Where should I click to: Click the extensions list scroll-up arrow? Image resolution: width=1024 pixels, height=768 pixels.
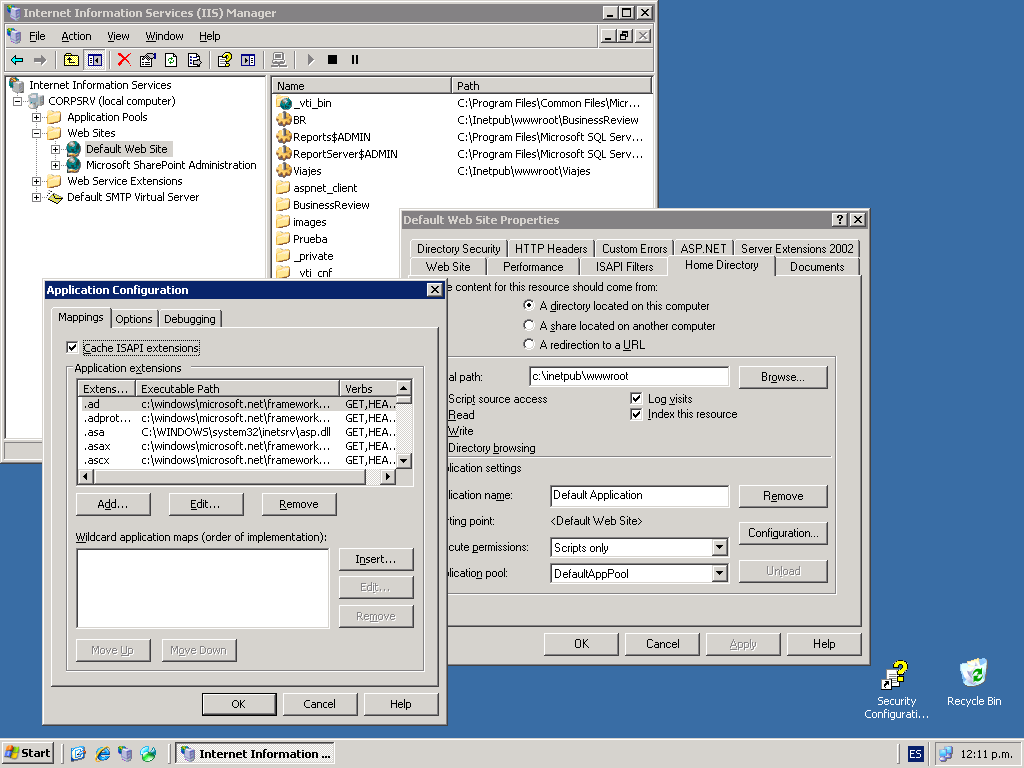click(x=404, y=388)
